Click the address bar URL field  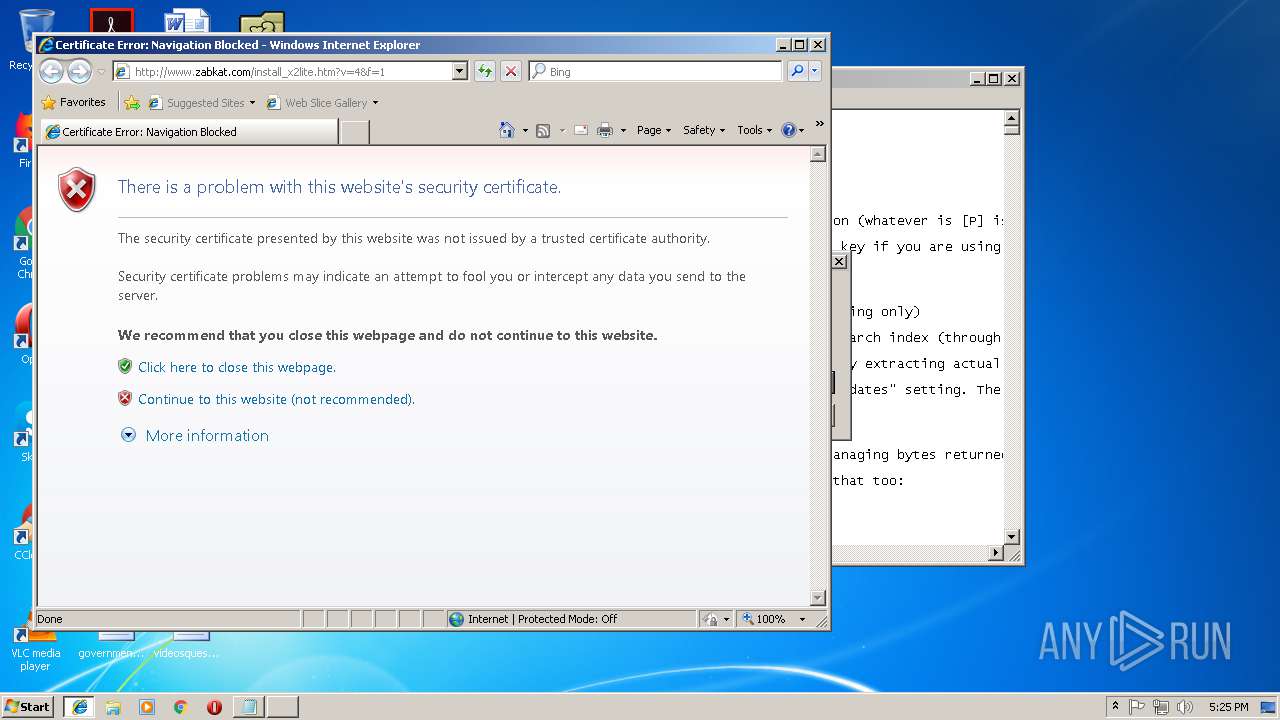pos(281,71)
